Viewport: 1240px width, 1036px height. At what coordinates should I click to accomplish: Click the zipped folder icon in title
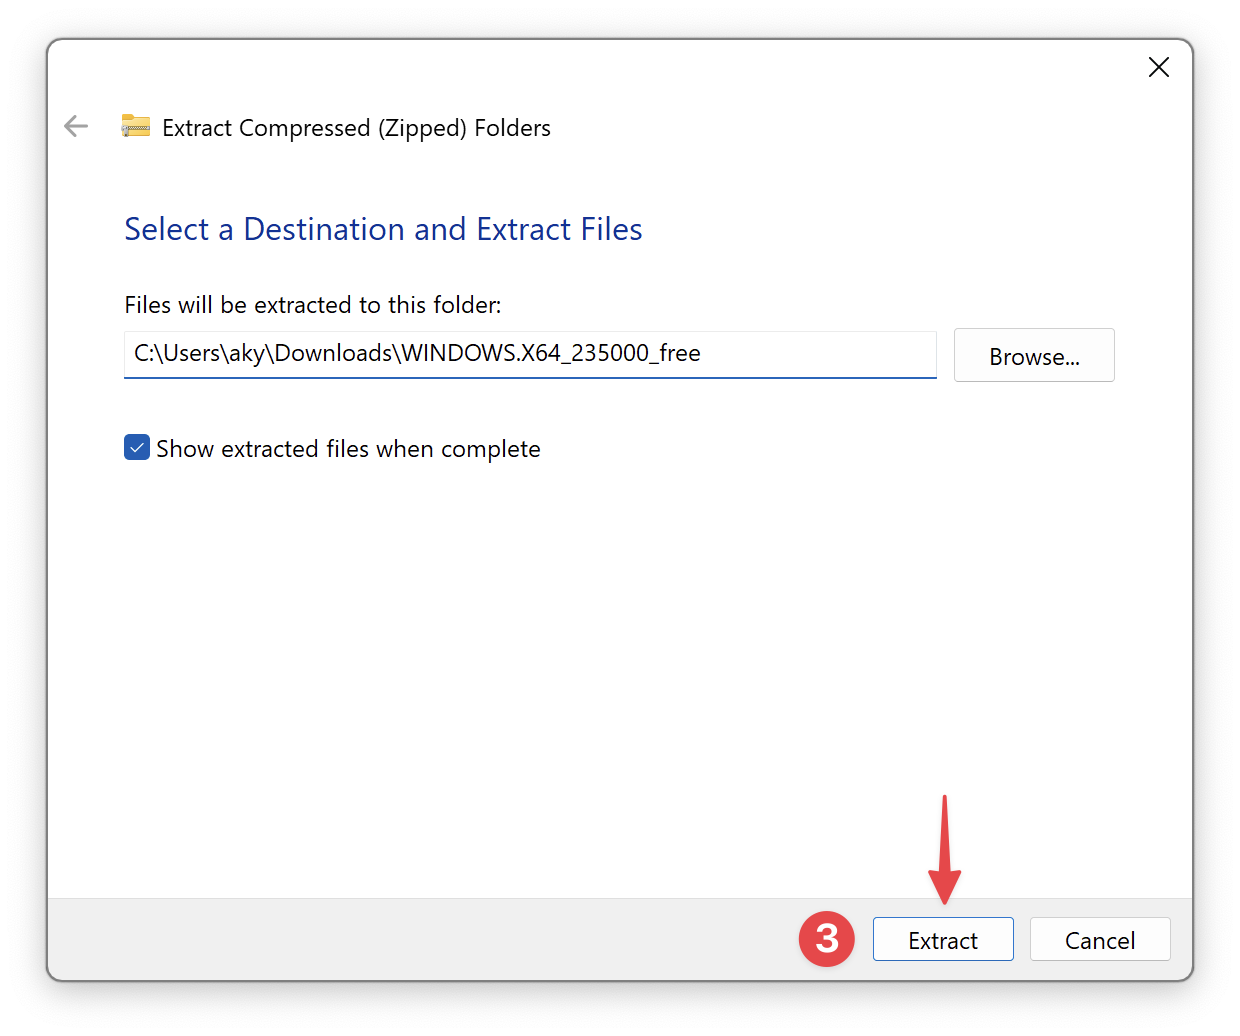pyautogui.click(x=135, y=126)
